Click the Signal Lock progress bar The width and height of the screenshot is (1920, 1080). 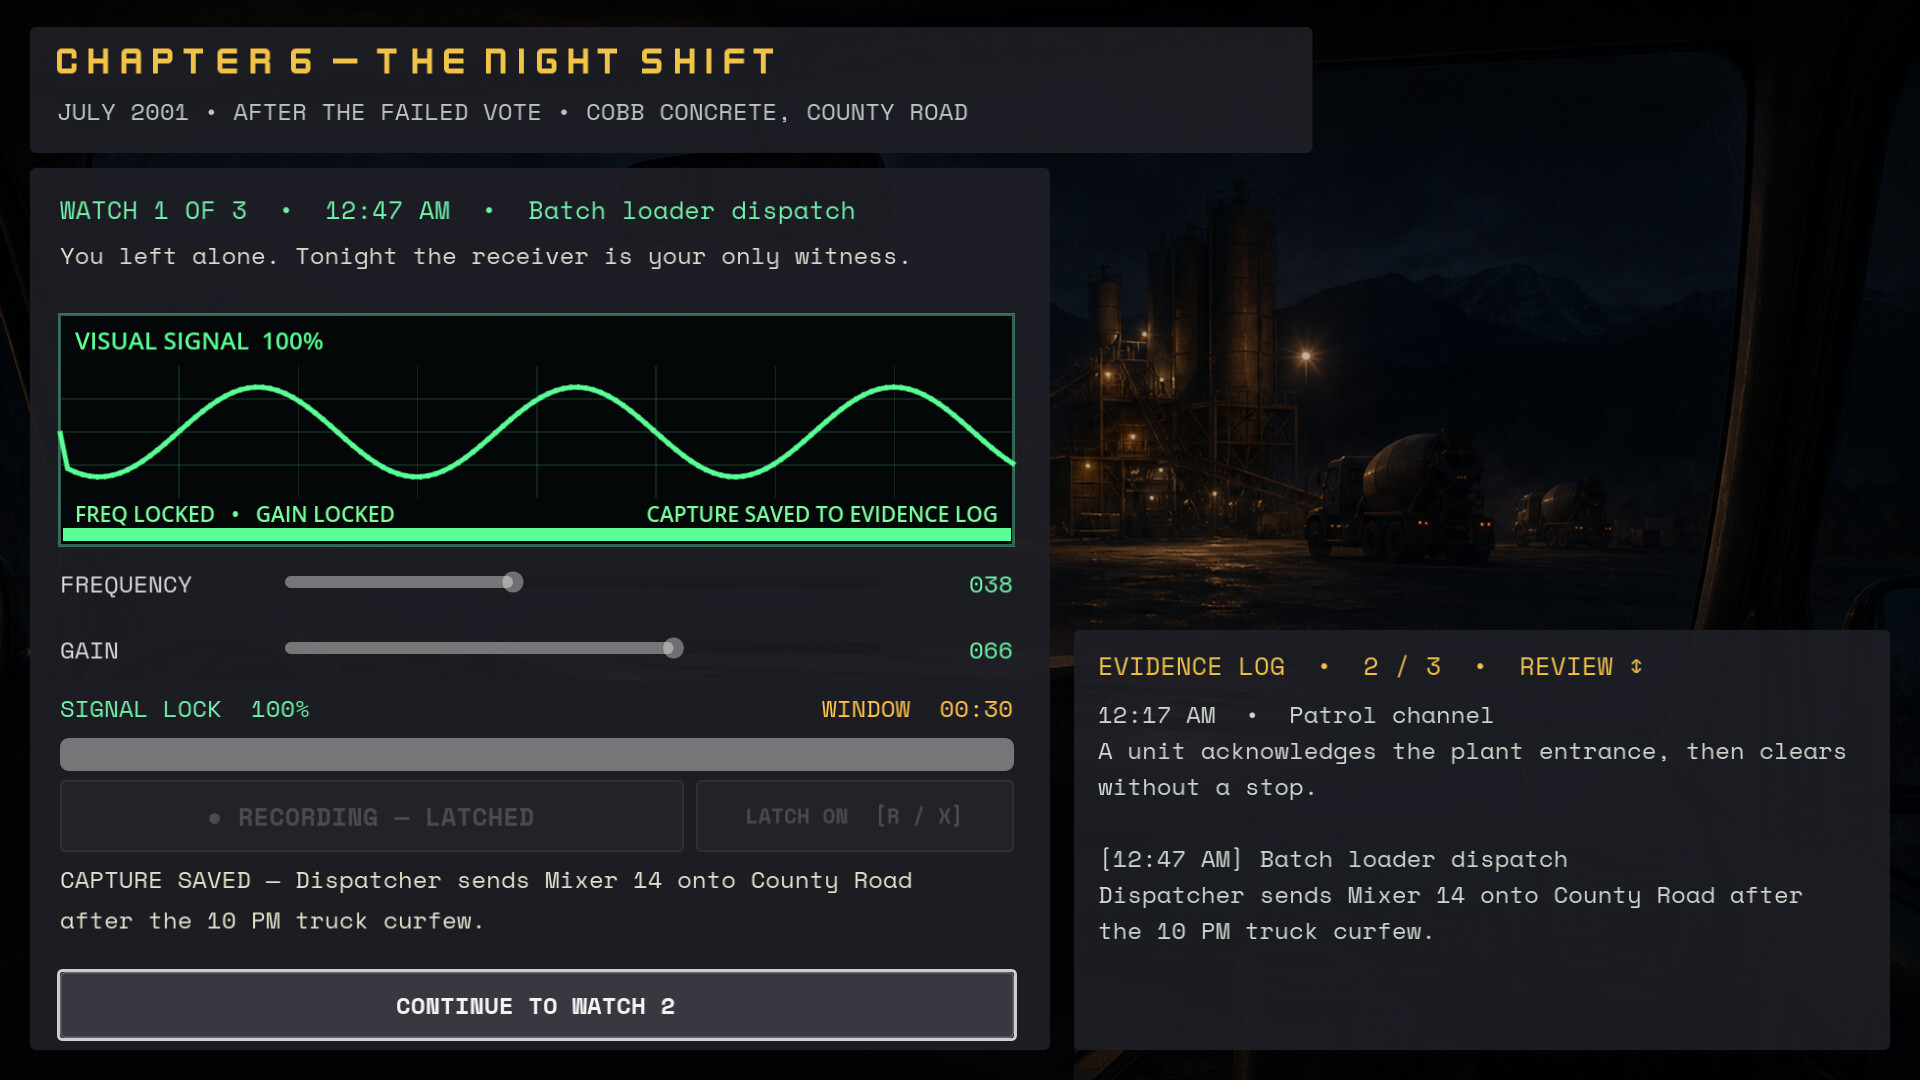point(537,754)
